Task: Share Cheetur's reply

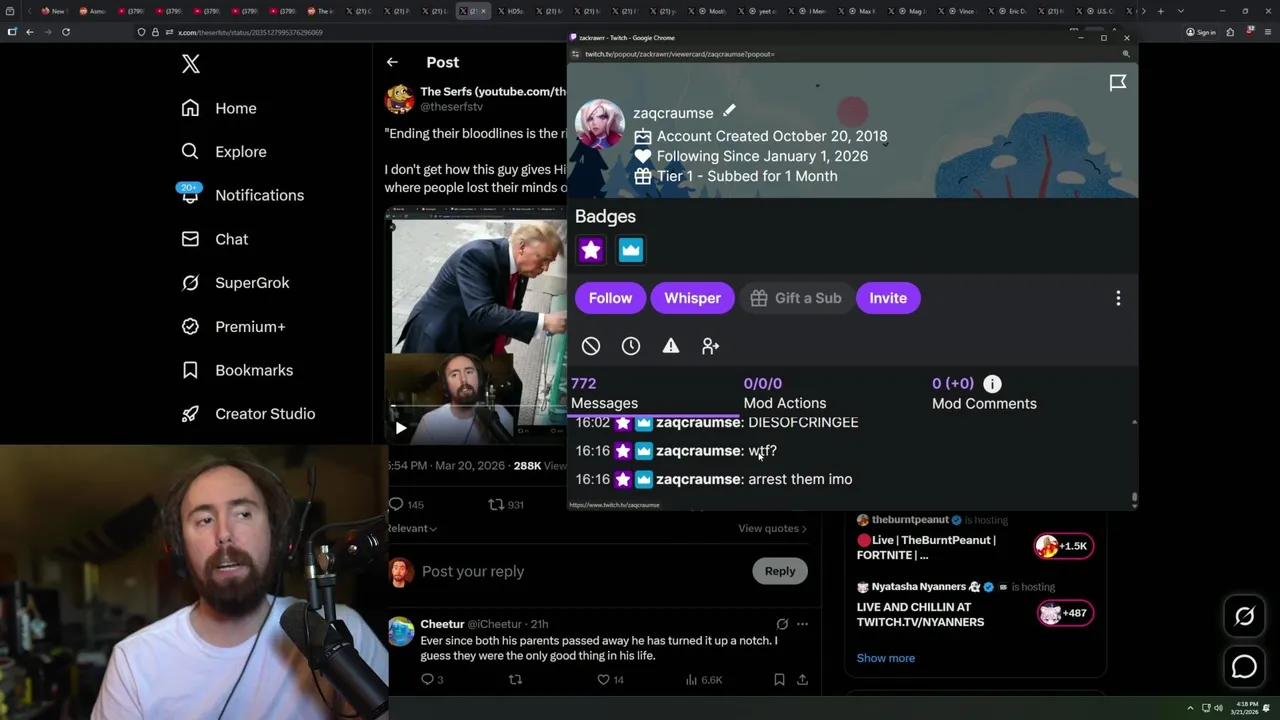Action: [802, 680]
